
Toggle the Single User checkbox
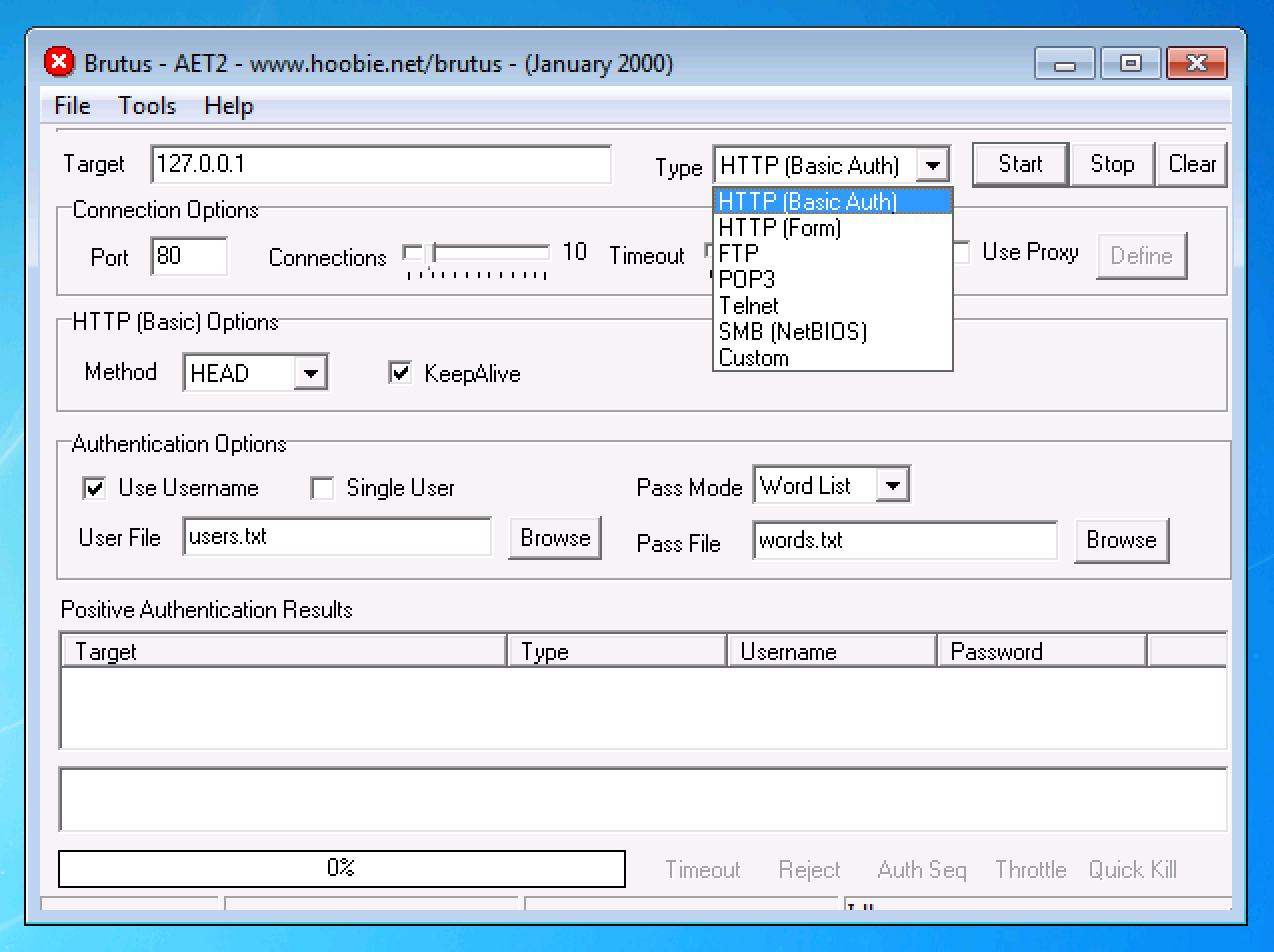[x=322, y=488]
